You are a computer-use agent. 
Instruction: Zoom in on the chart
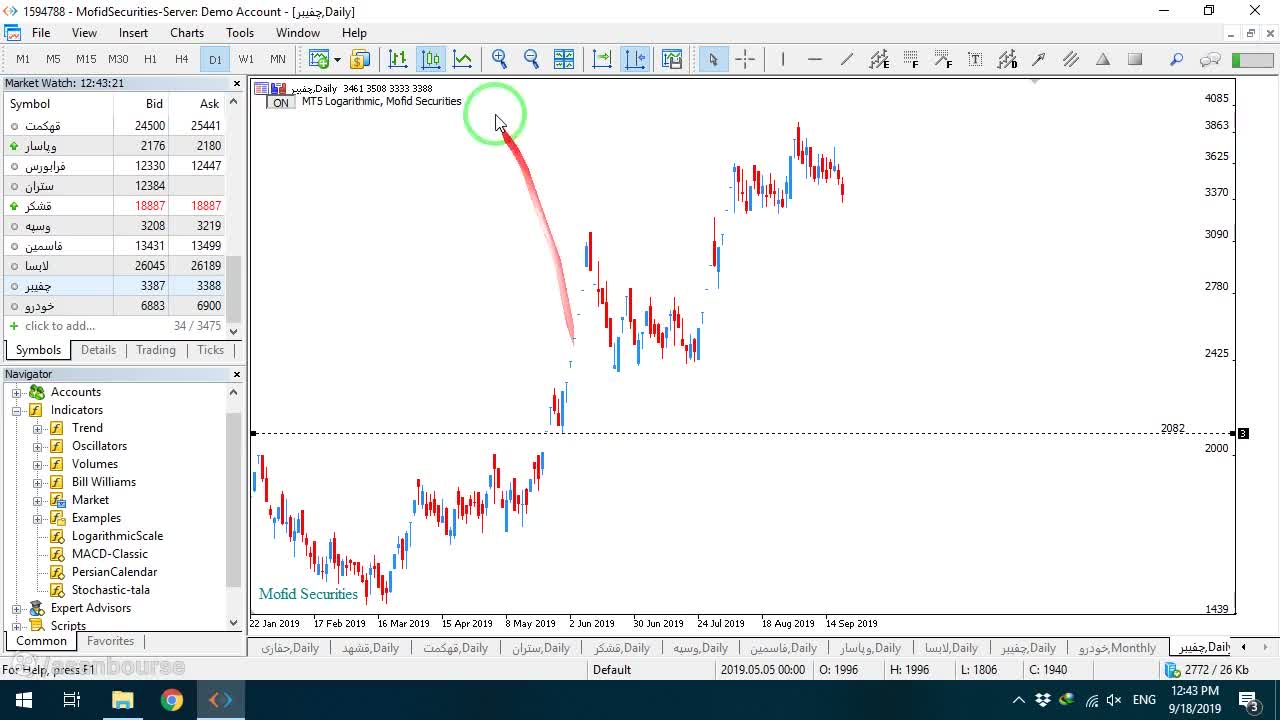500,59
